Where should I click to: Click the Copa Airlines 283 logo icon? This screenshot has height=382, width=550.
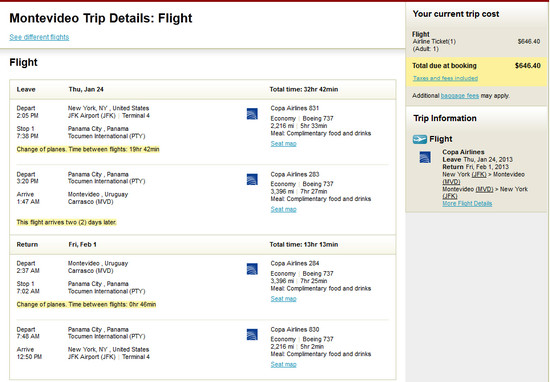tap(252, 179)
